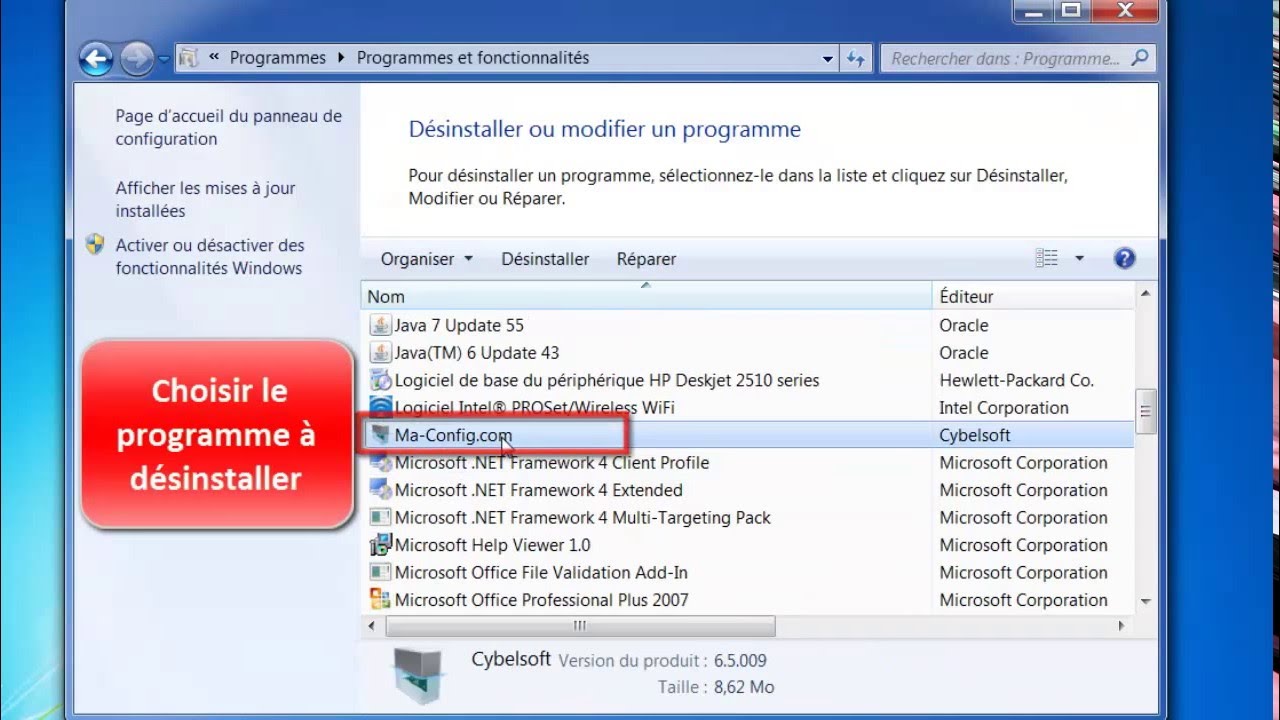This screenshot has width=1280, height=720.
Task: Click the change view icon
Action: click(1047, 259)
